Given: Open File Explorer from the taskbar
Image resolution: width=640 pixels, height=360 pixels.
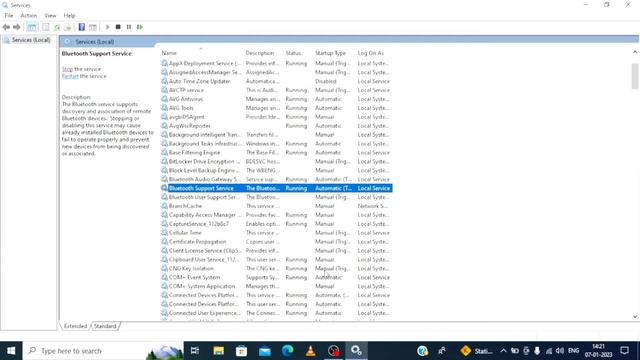Looking at the screenshot, I should click(x=219, y=351).
